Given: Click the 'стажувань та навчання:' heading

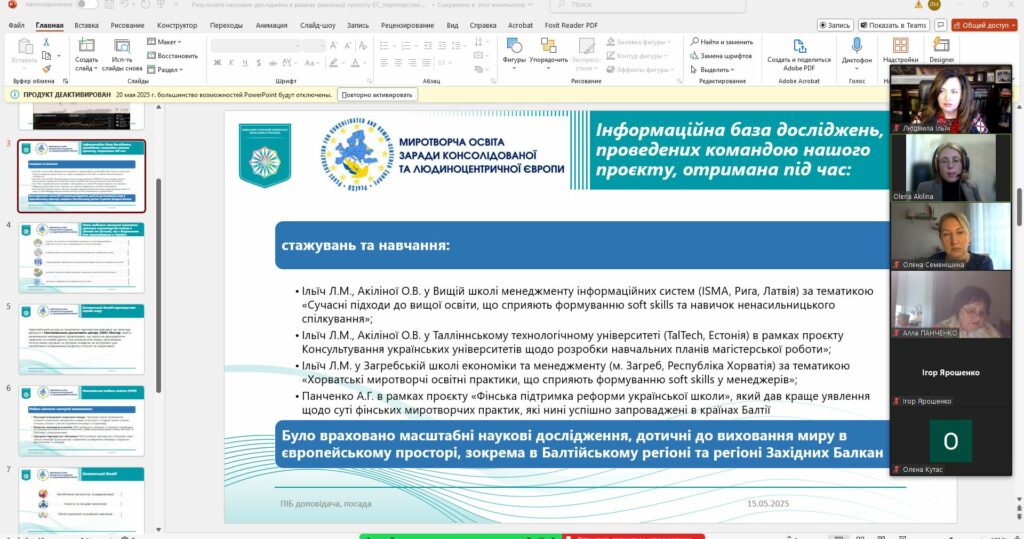Looking at the screenshot, I should (x=366, y=246).
